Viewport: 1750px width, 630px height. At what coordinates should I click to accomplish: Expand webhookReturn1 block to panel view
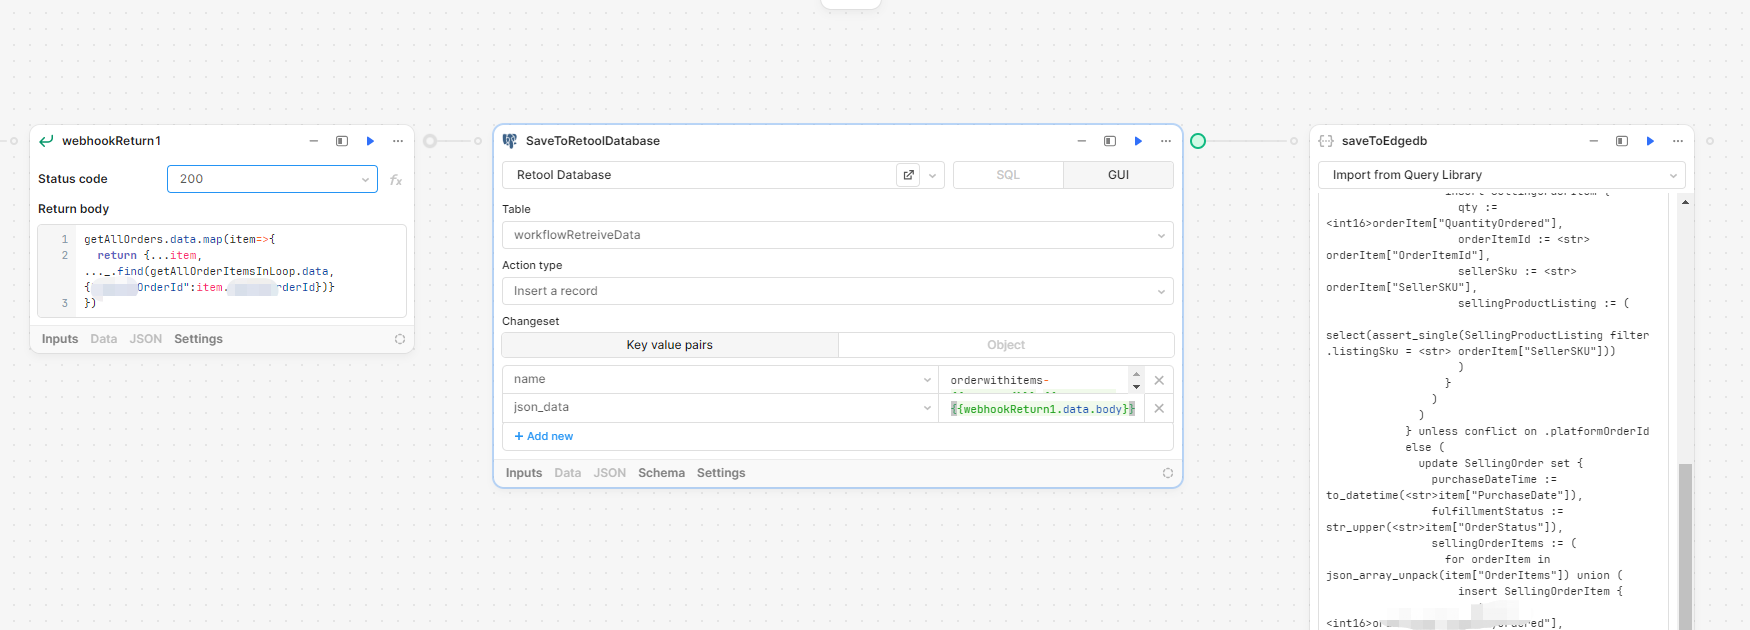click(342, 141)
